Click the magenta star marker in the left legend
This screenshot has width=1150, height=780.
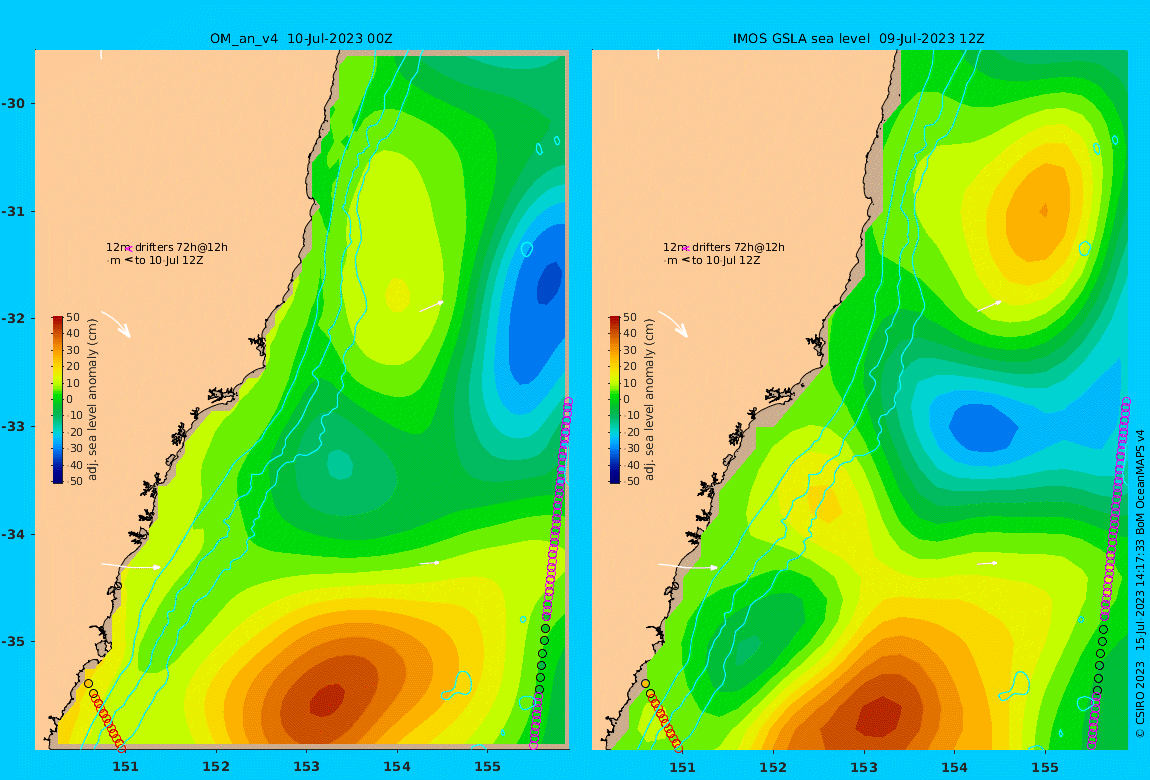pyautogui.click(x=129, y=249)
